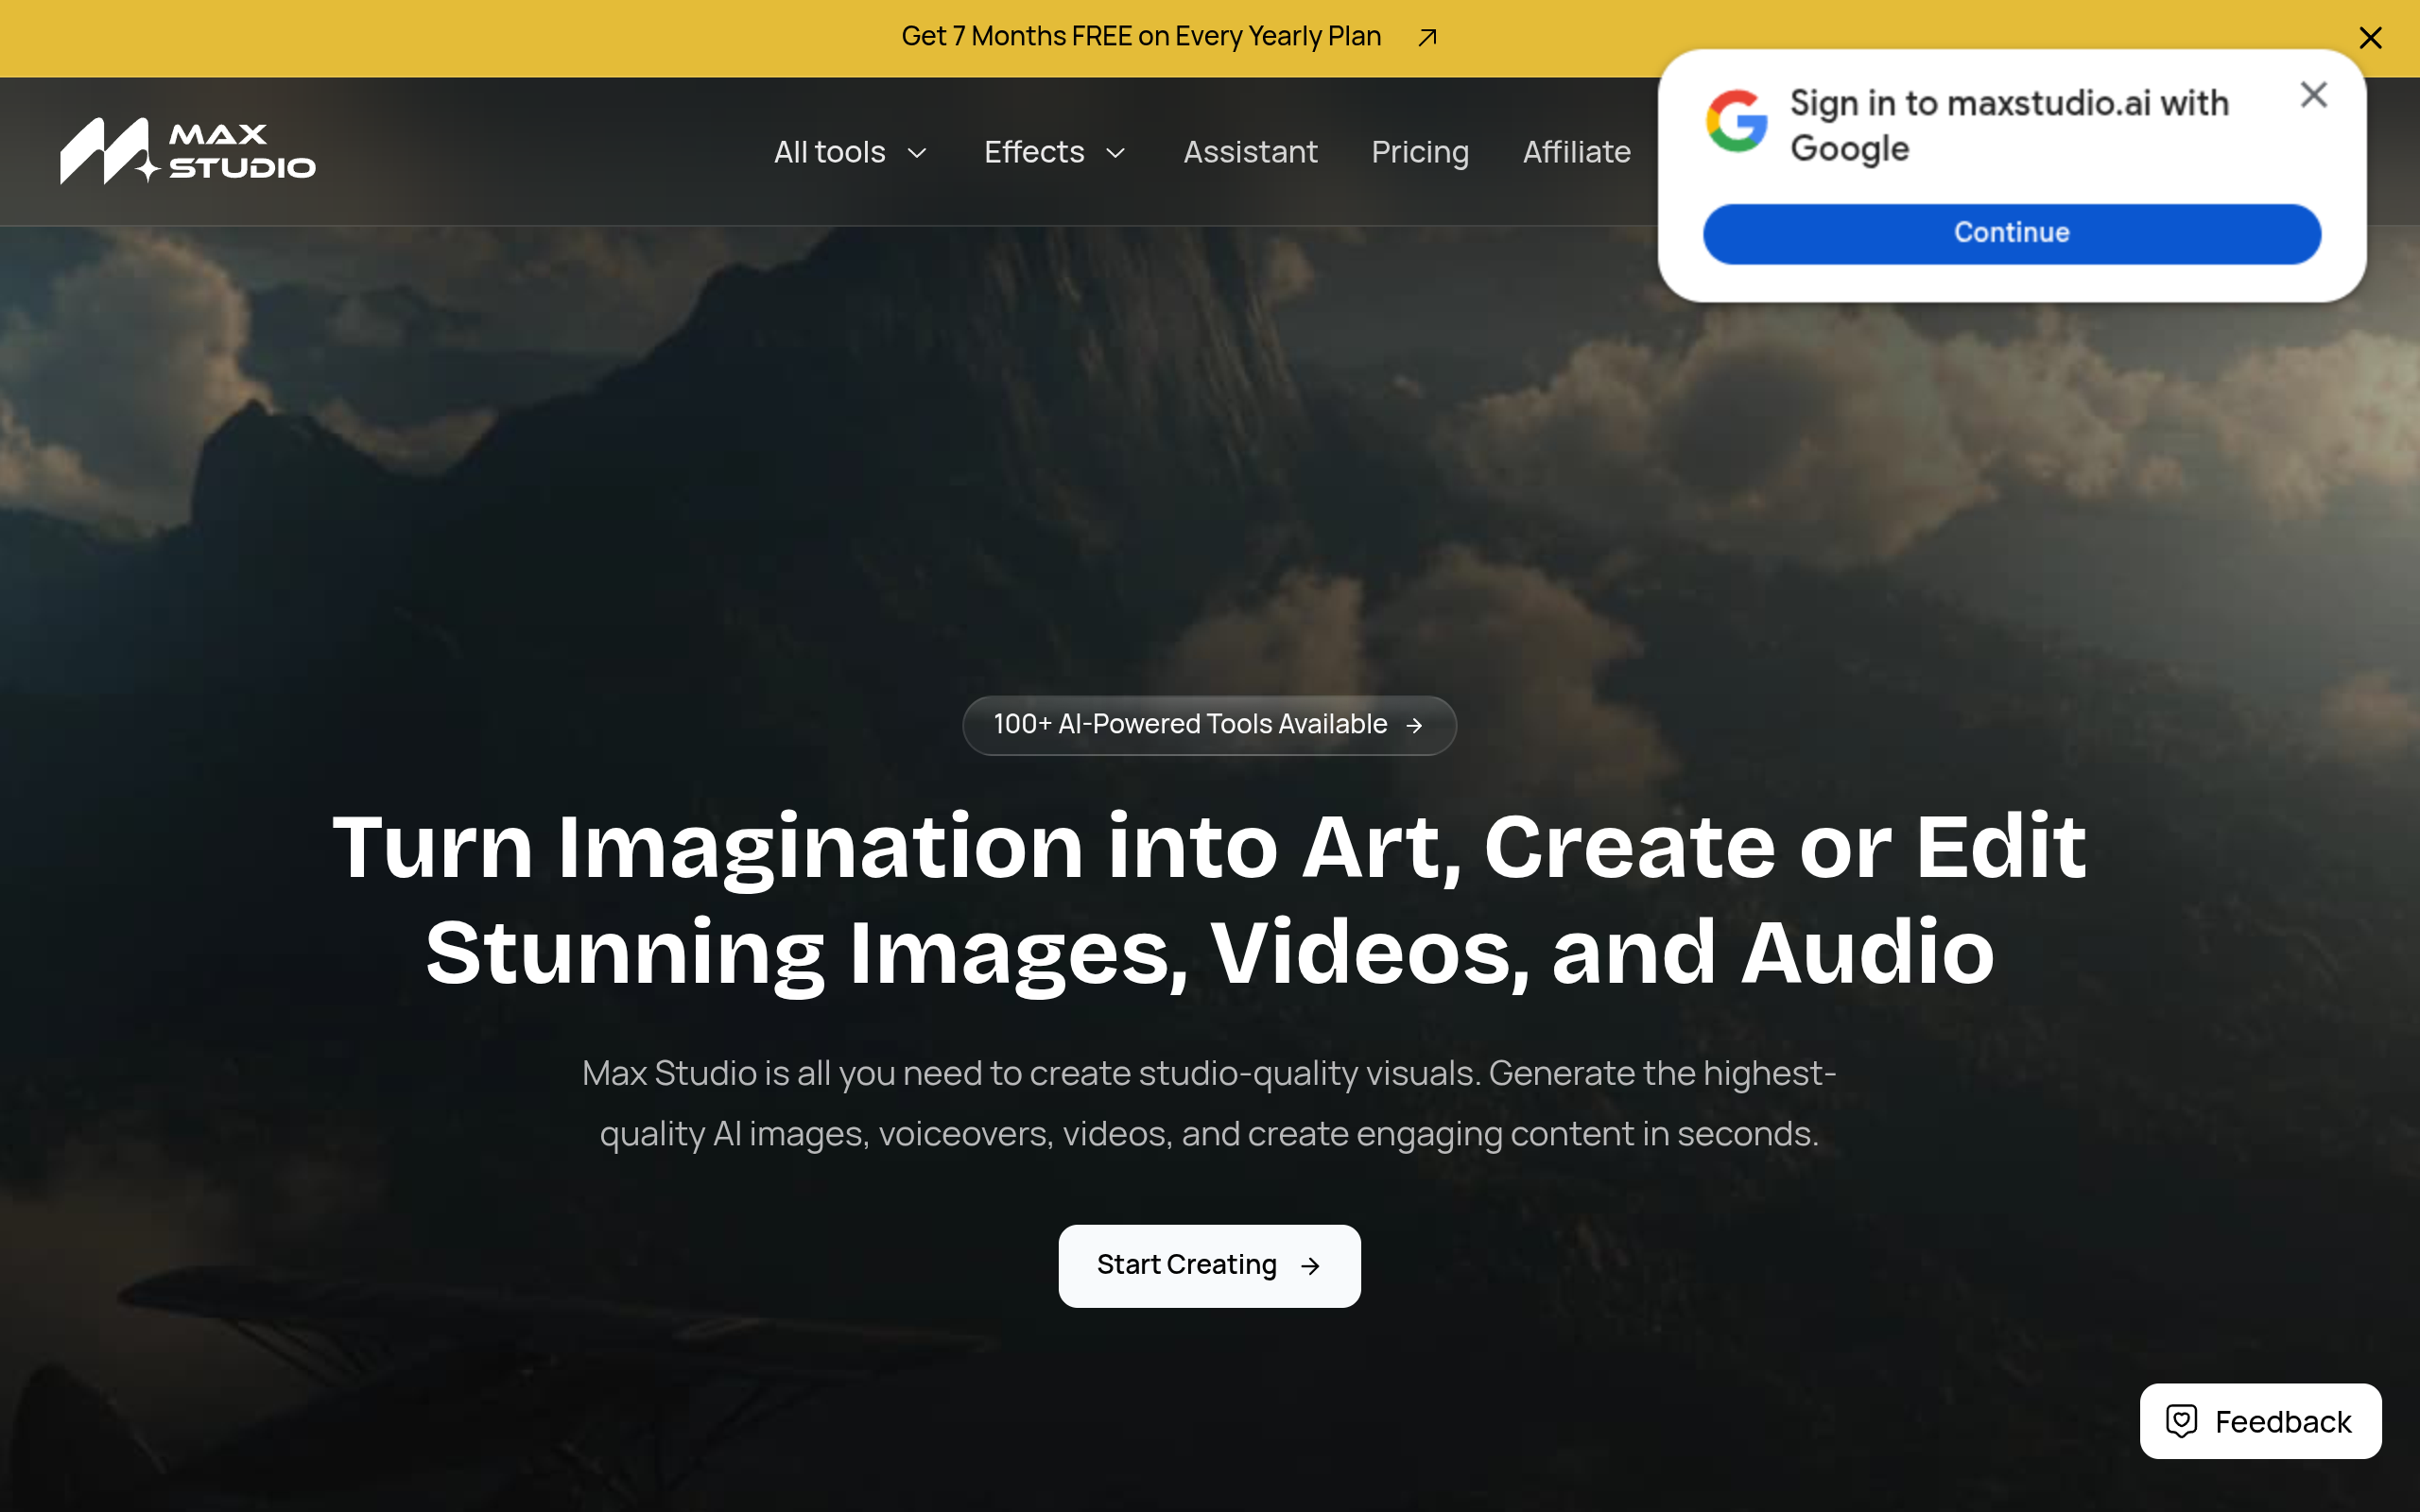Viewport: 2420px width, 1512px height.
Task: Dismiss the yellow promo banner
Action: [2370, 38]
